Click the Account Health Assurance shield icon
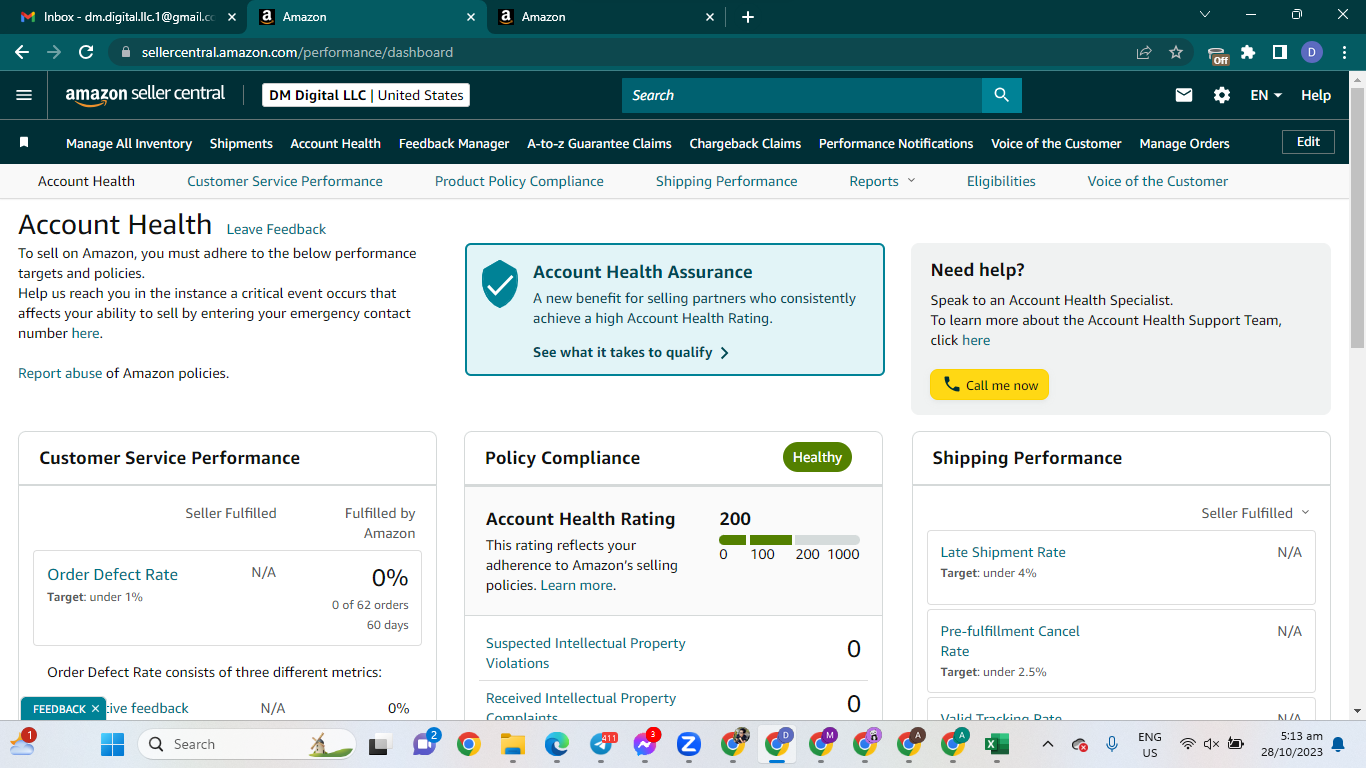 tap(499, 284)
